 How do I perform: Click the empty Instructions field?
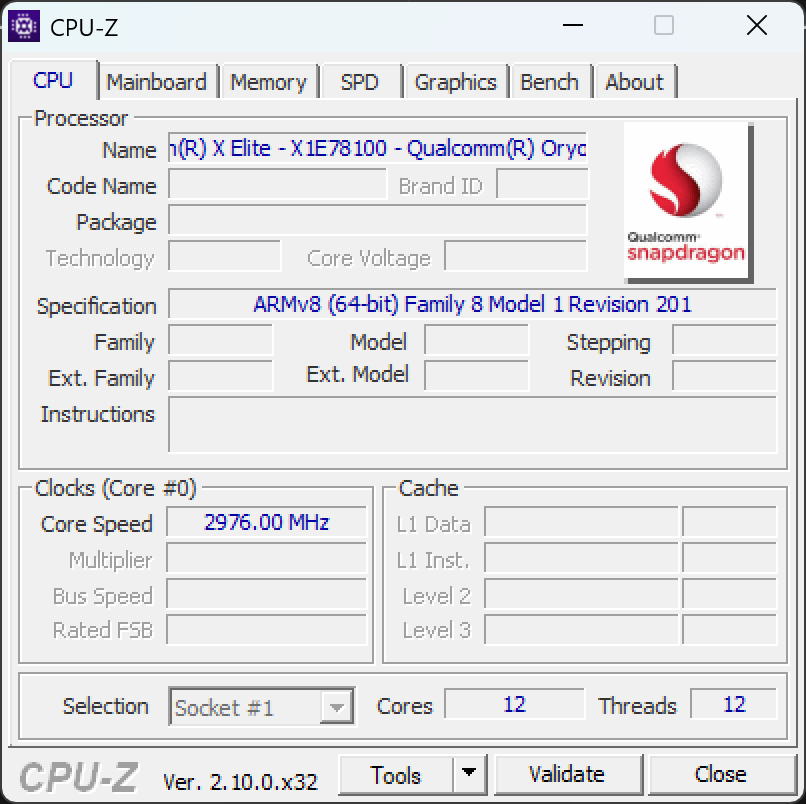[472, 425]
